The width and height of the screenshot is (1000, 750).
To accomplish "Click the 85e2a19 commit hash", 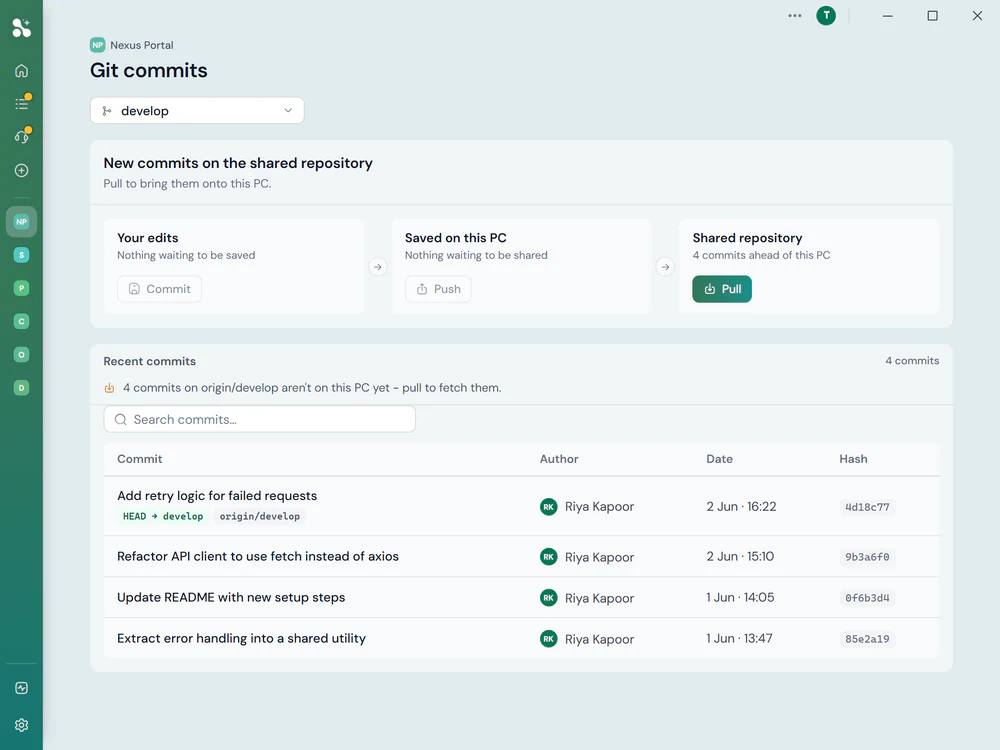I will [x=867, y=639].
